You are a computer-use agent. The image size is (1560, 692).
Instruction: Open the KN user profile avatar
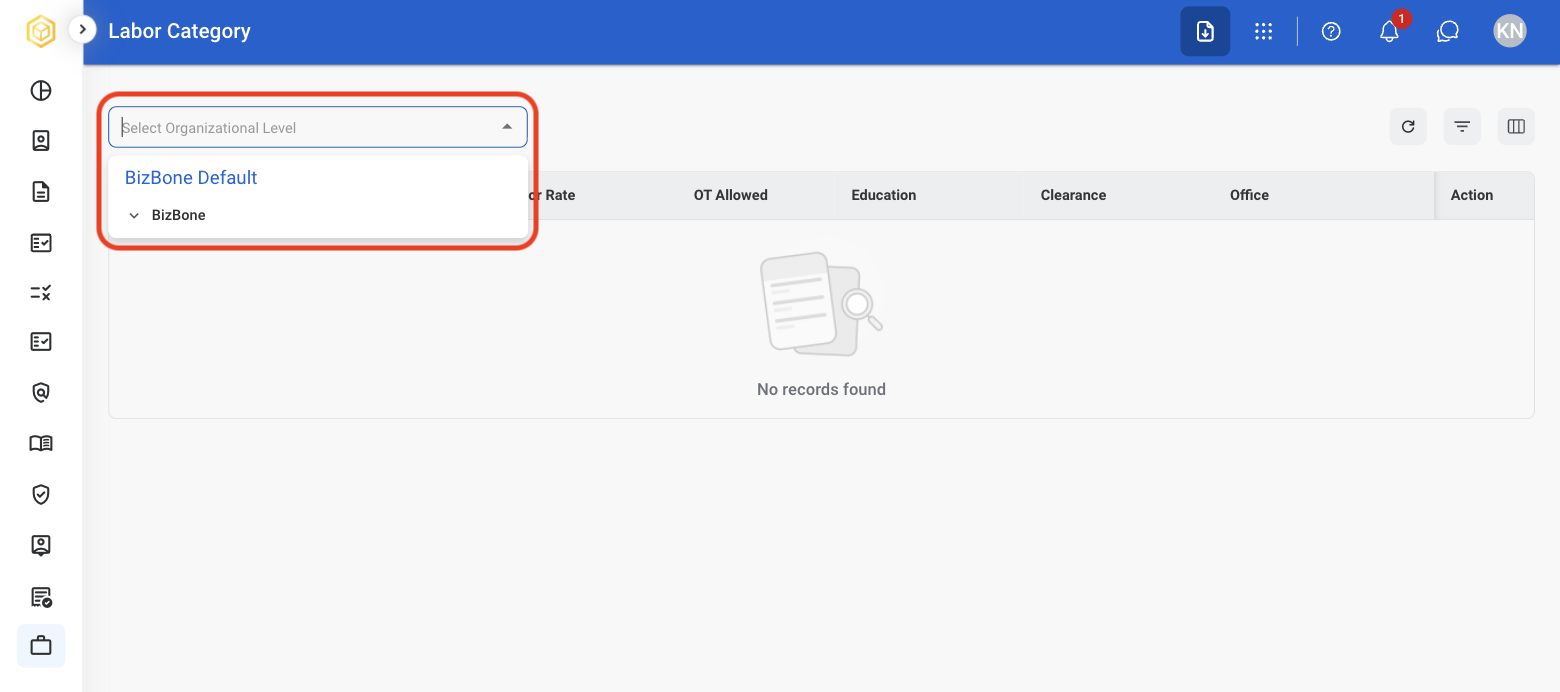click(x=1510, y=31)
